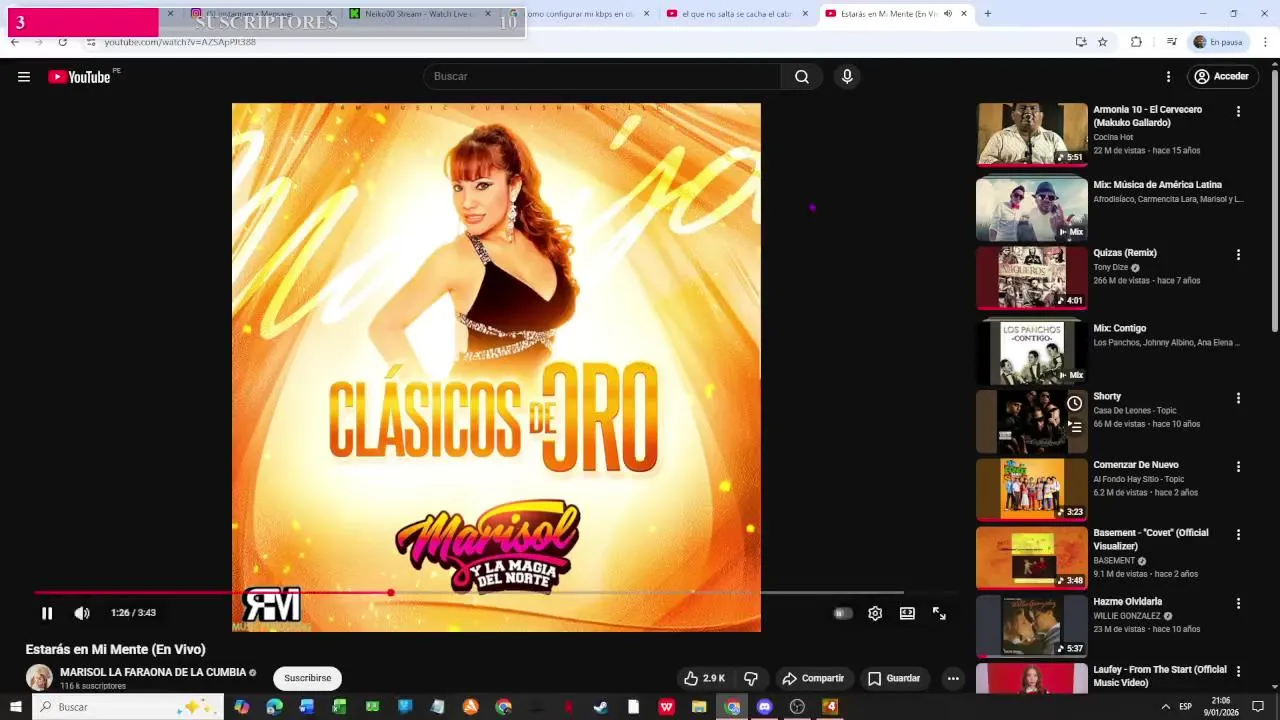Reload the page
1280x720 pixels.
pos(62,42)
